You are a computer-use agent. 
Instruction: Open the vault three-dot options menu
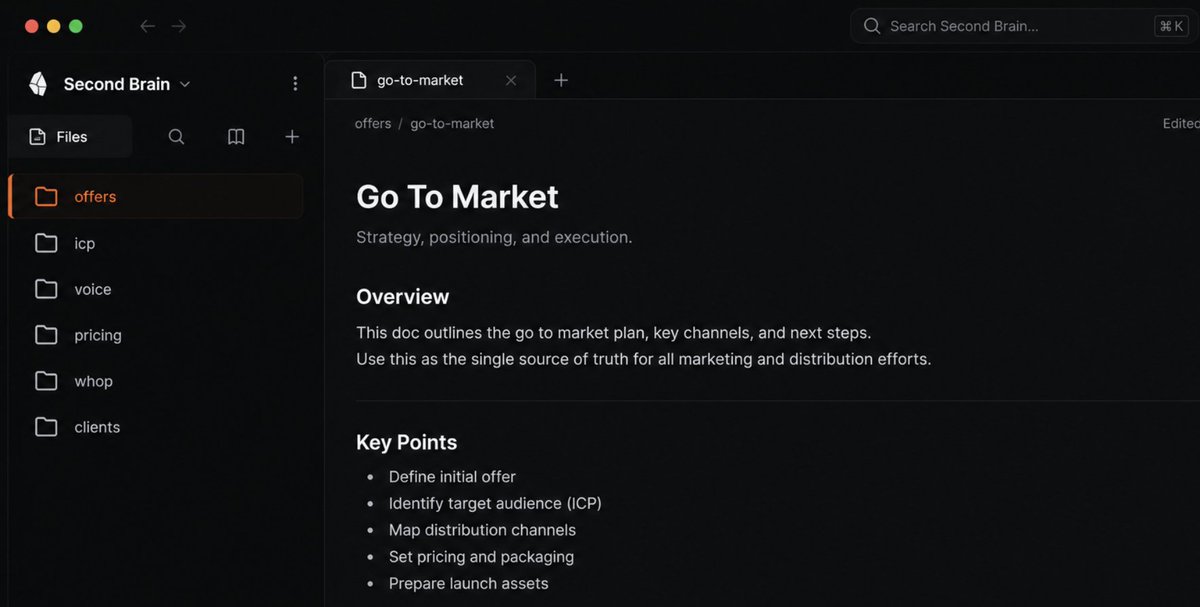pos(295,84)
